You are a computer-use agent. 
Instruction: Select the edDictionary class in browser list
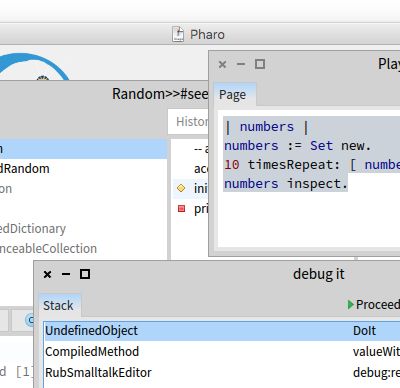click(x=83, y=229)
